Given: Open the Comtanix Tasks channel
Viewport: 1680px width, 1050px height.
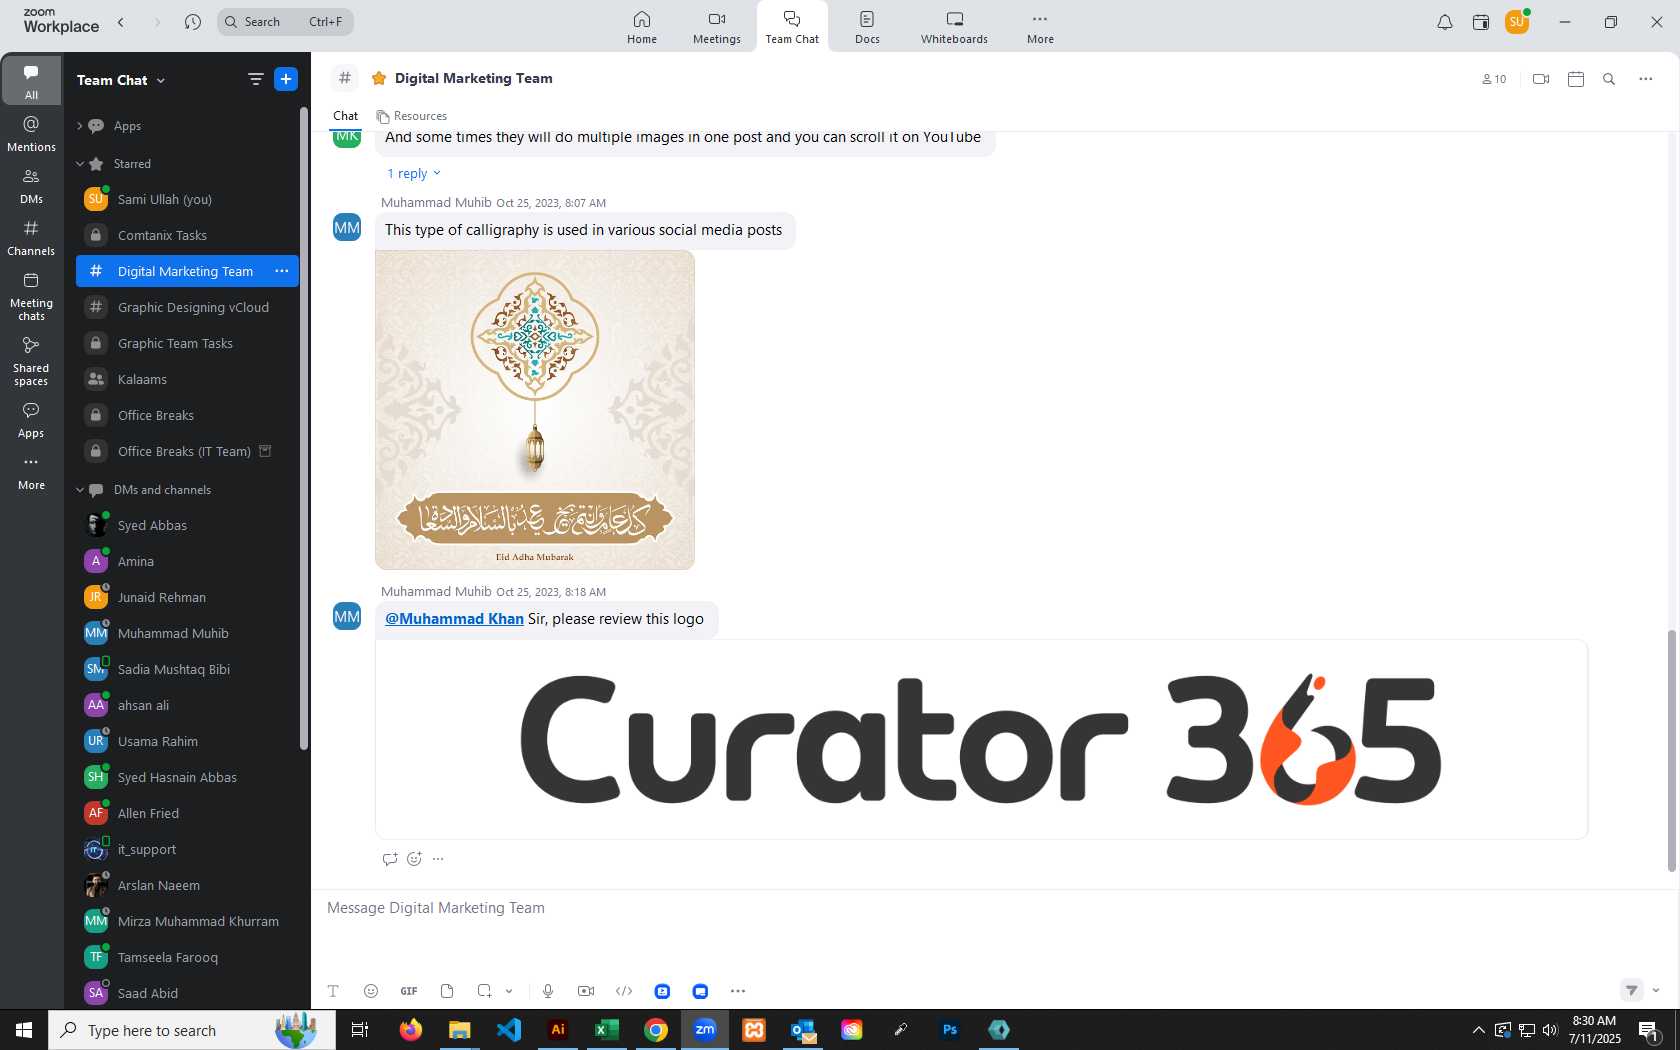Looking at the screenshot, I should click(x=187, y=235).
